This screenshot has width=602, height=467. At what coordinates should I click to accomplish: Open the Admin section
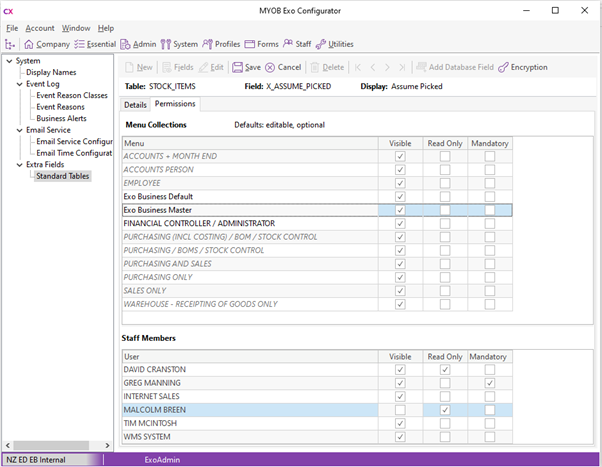point(138,45)
